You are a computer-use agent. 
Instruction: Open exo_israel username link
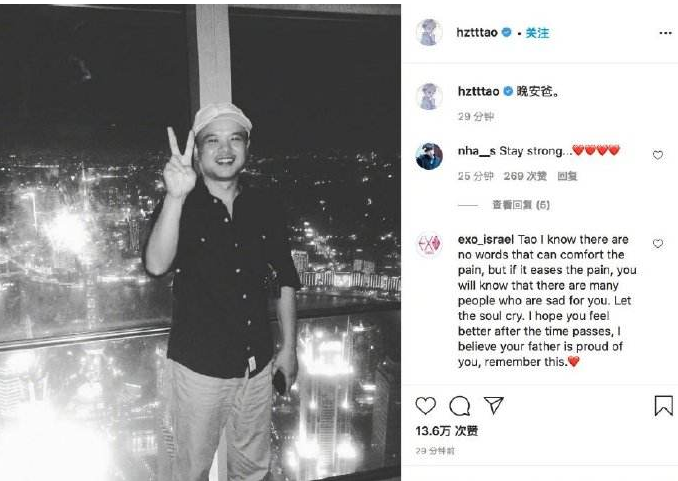[x=486, y=239]
